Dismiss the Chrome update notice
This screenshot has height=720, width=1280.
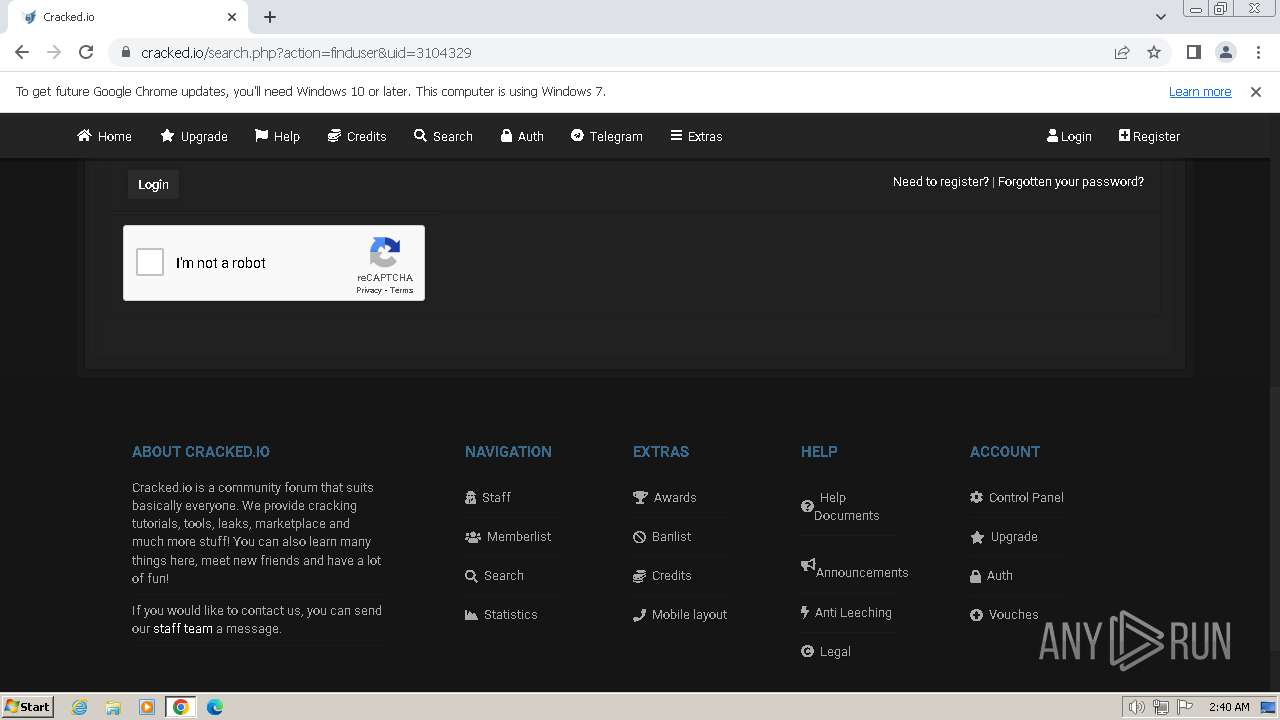click(1256, 91)
